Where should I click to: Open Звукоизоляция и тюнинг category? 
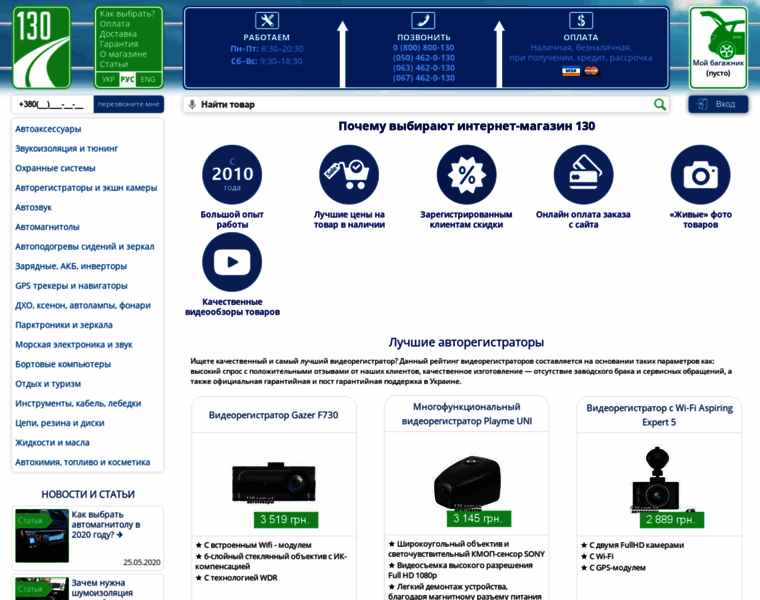(66, 148)
